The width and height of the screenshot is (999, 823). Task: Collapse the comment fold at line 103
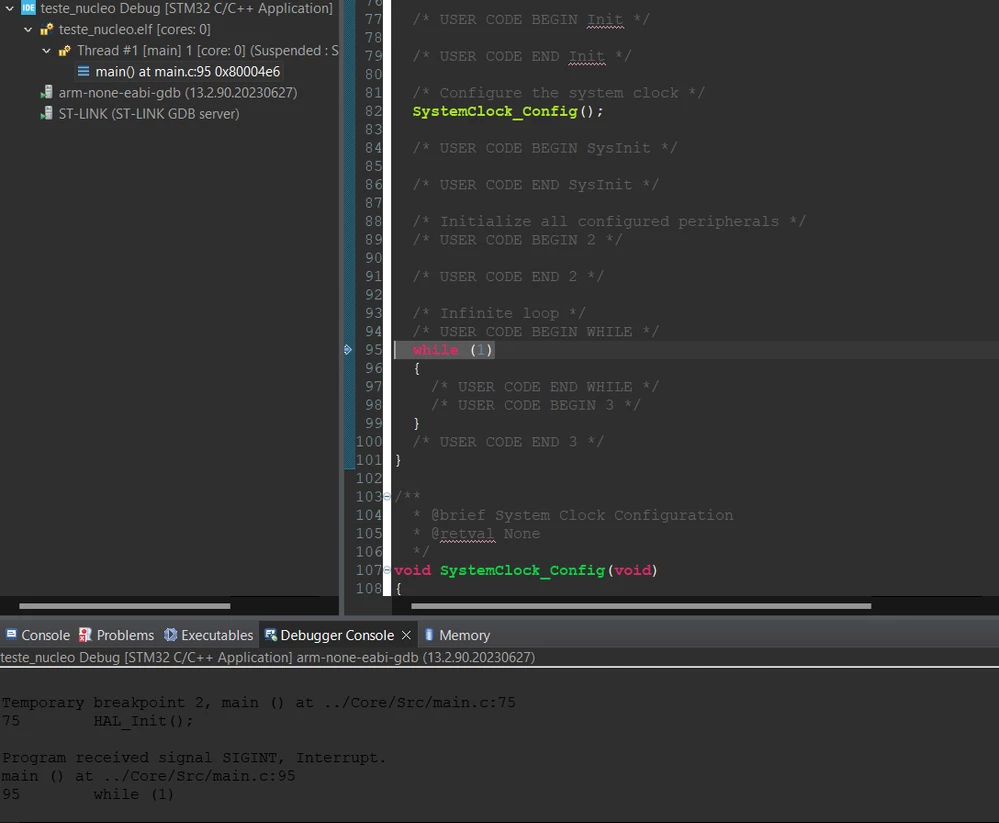pyautogui.click(x=387, y=496)
